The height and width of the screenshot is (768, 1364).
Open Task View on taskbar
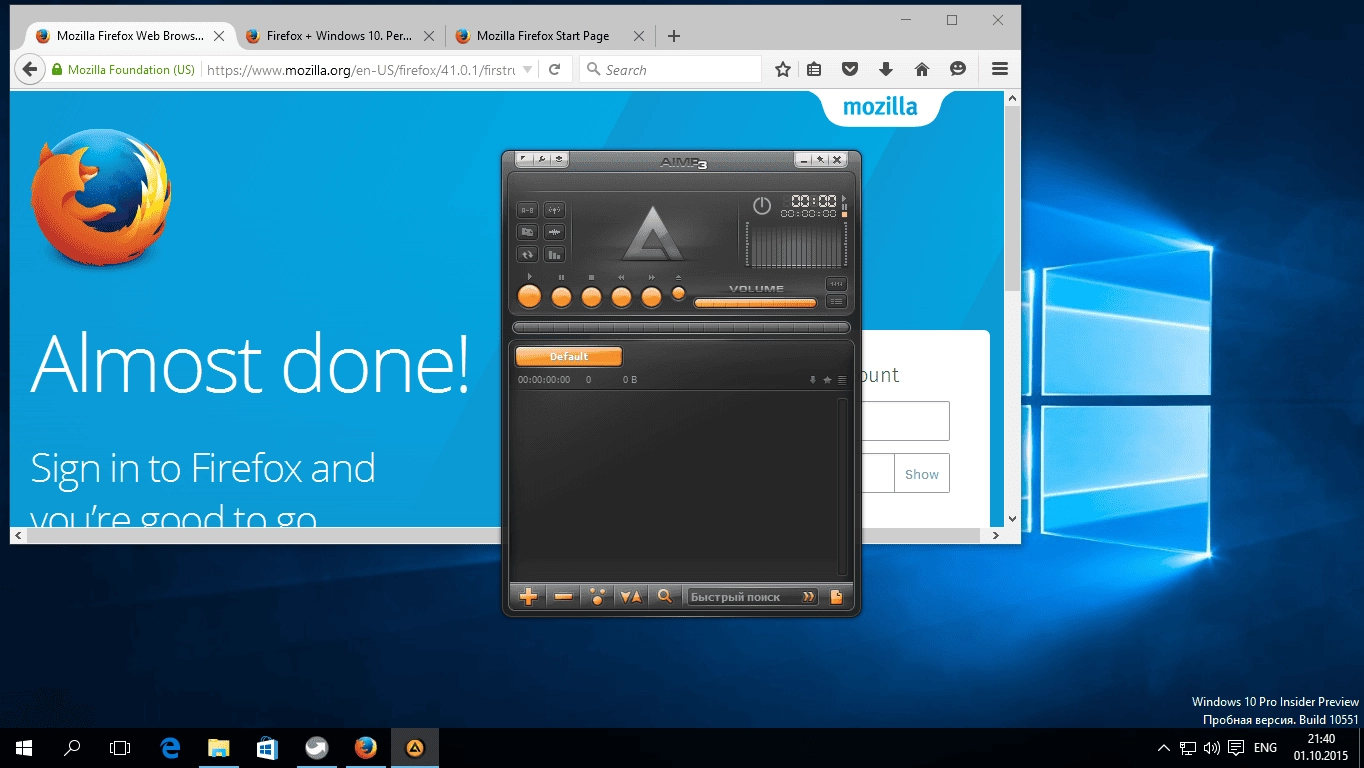coord(120,748)
